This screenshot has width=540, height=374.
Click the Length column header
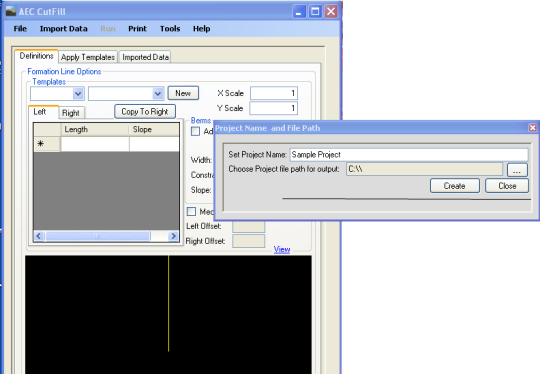[x=95, y=129]
